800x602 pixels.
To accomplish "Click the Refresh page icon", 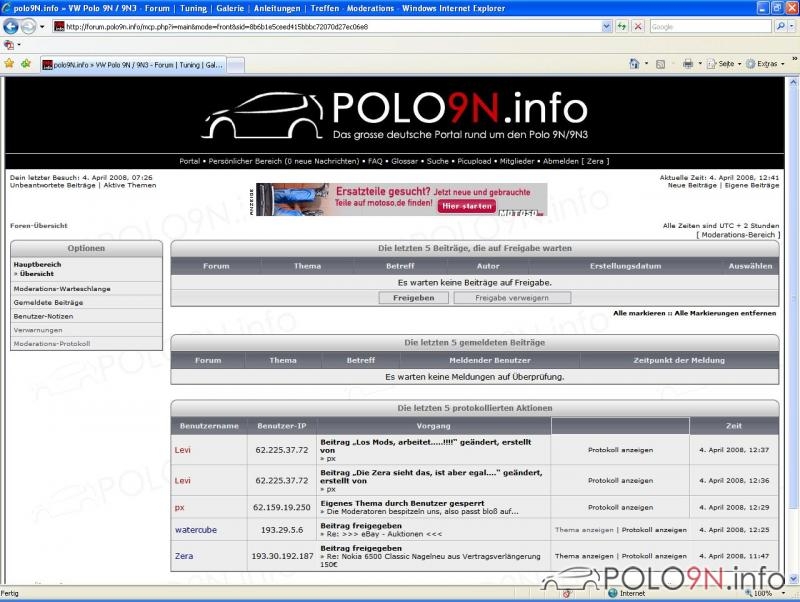I will (x=620, y=27).
